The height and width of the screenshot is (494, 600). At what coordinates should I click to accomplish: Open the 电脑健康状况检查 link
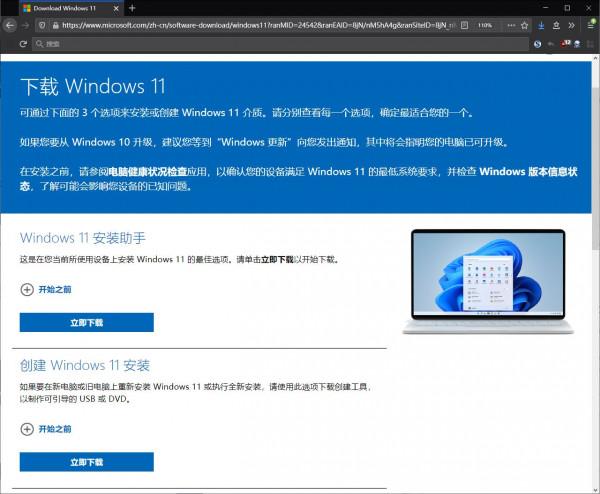pyautogui.click(x=148, y=171)
